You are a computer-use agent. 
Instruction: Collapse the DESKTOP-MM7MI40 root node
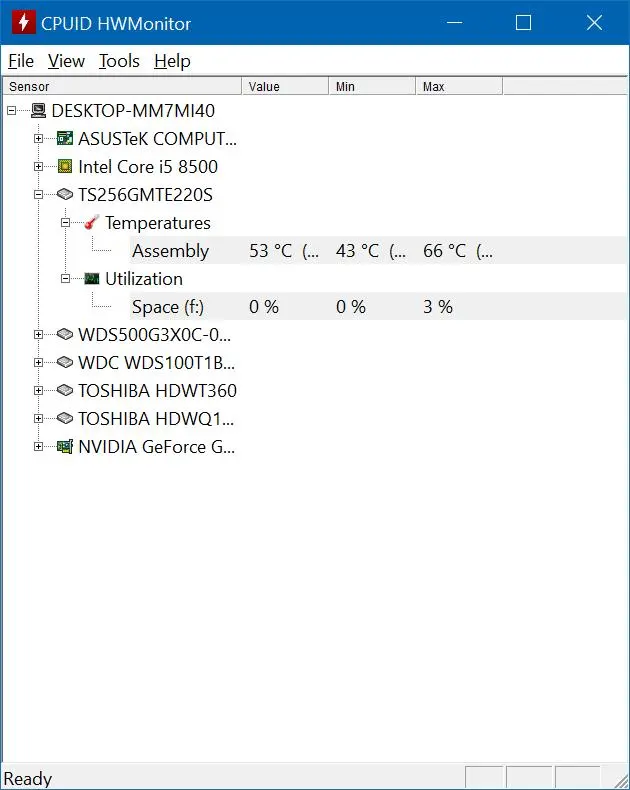coord(12,110)
